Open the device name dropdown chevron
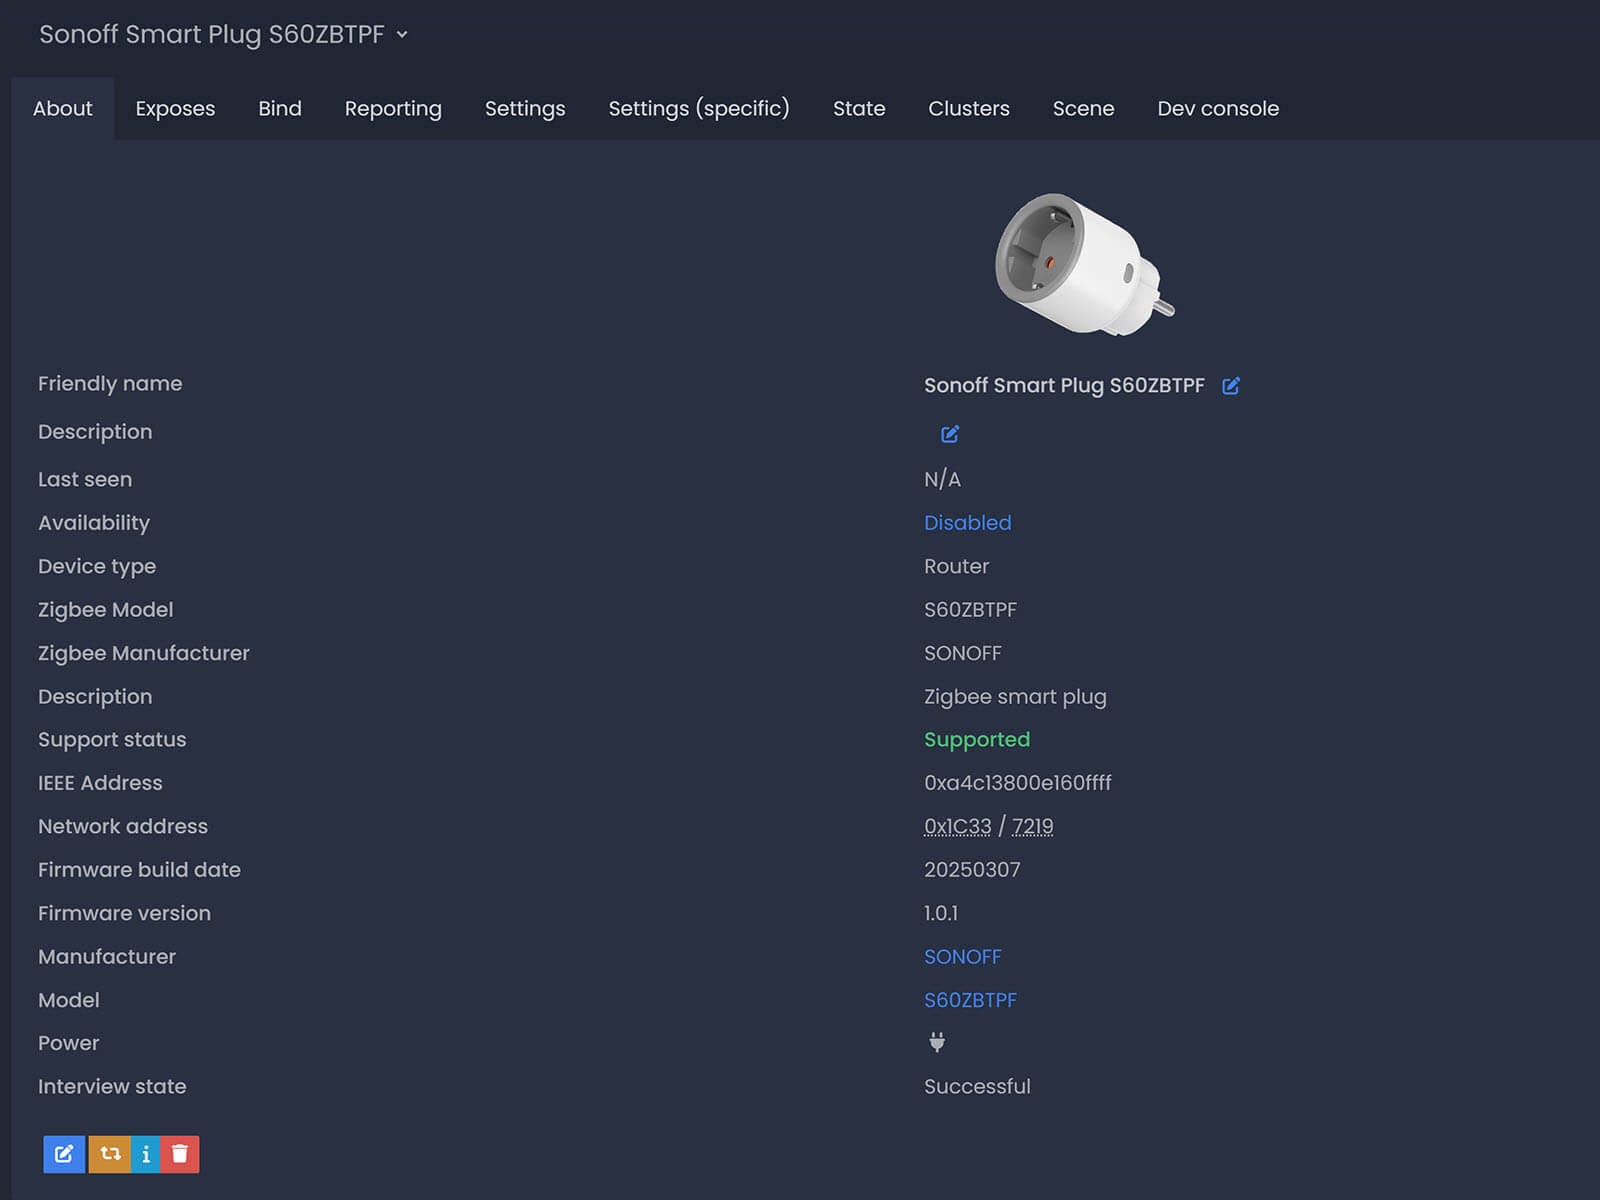Viewport: 1600px width, 1200px height. pyautogui.click(x=402, y=34)
